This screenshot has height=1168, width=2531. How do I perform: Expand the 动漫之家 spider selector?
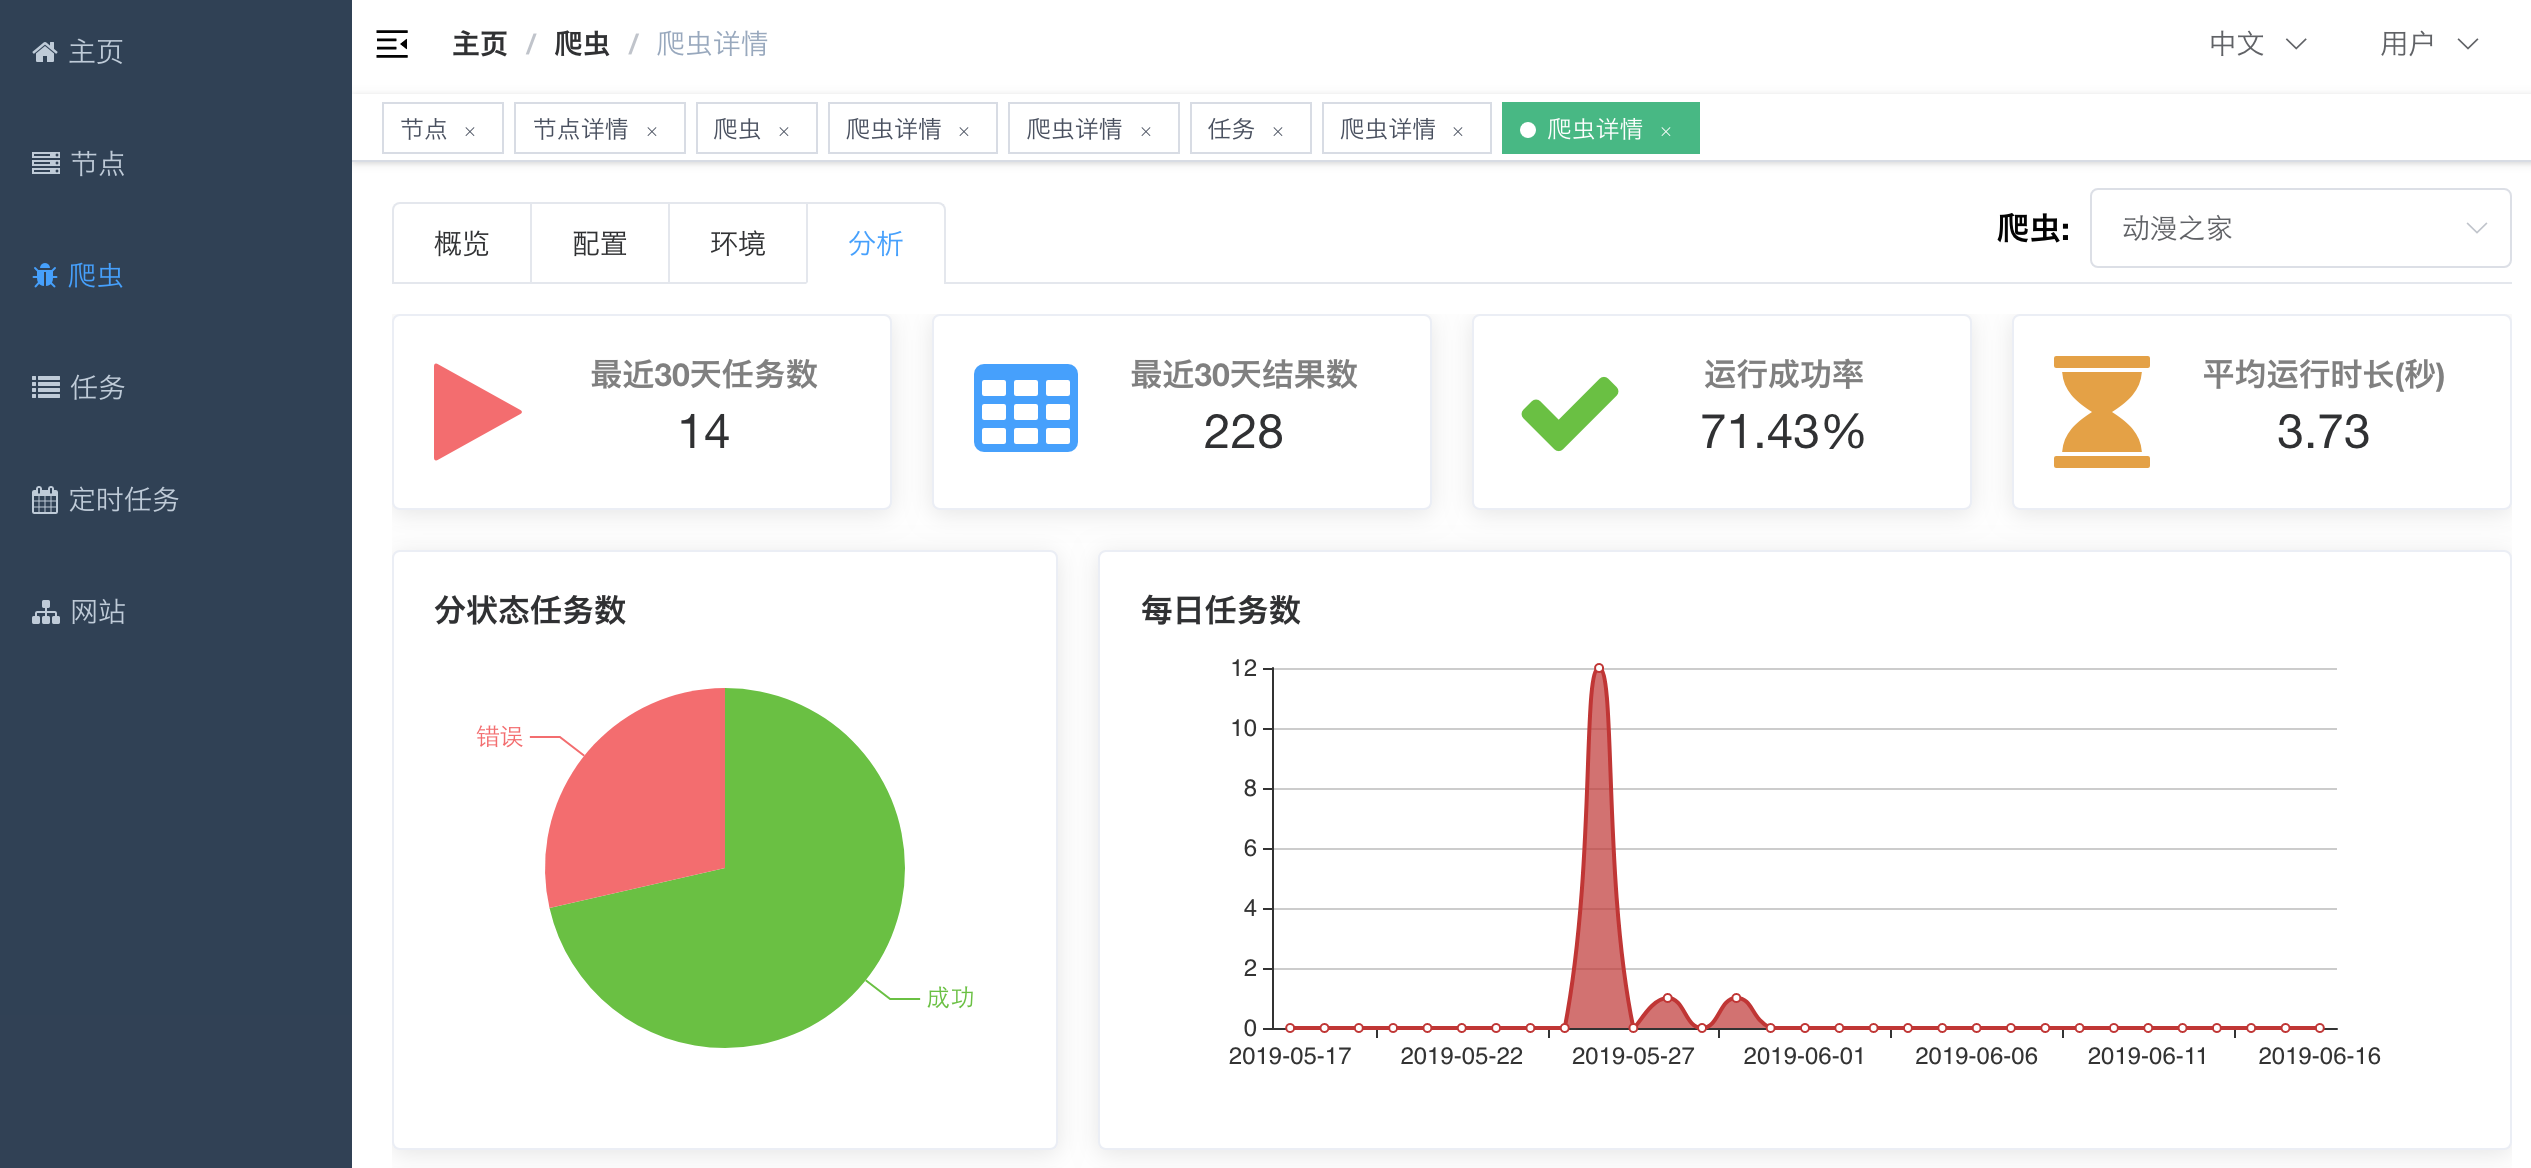pyautogui.click(x=2299, y=228)
